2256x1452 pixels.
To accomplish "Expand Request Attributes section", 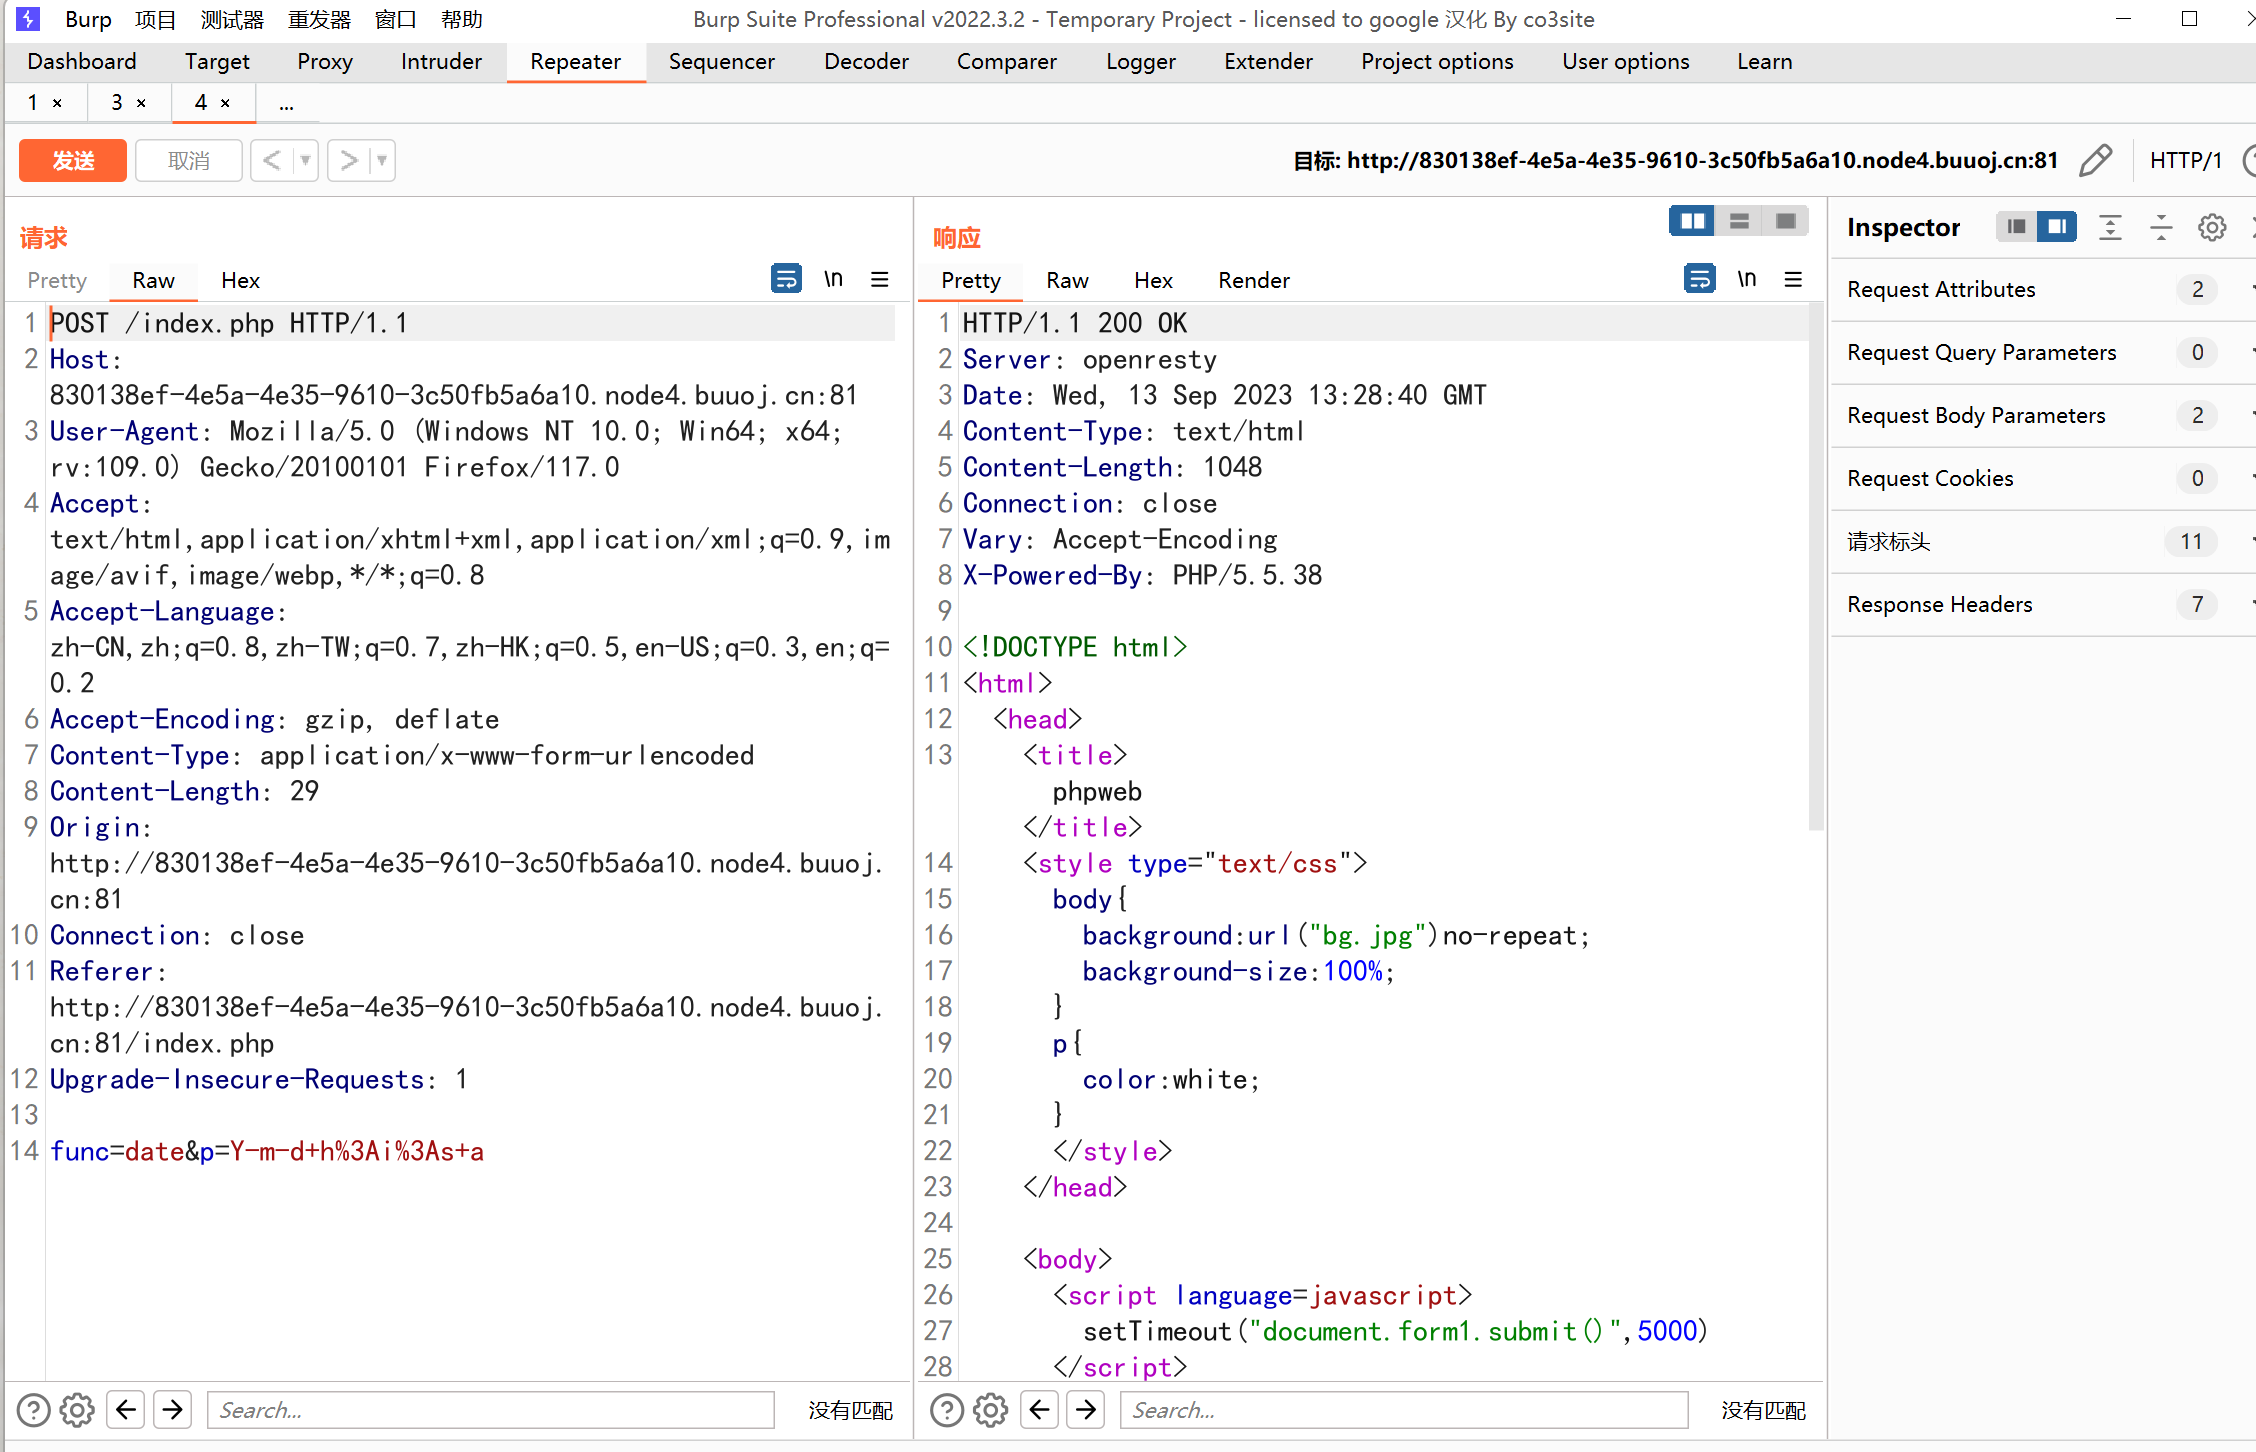I will (2044, 289).
